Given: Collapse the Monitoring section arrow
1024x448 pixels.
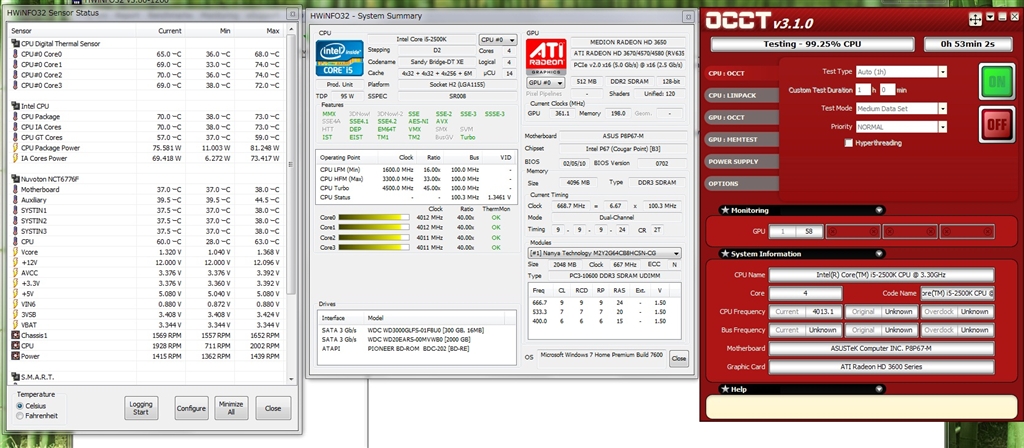Looking at the screenshot, I should point(879,210).
